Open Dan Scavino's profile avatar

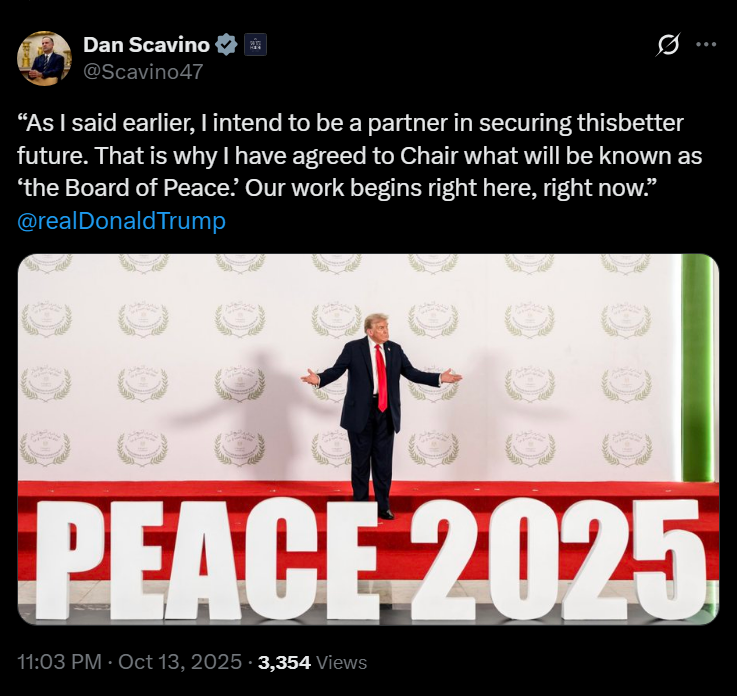point(44,58)
